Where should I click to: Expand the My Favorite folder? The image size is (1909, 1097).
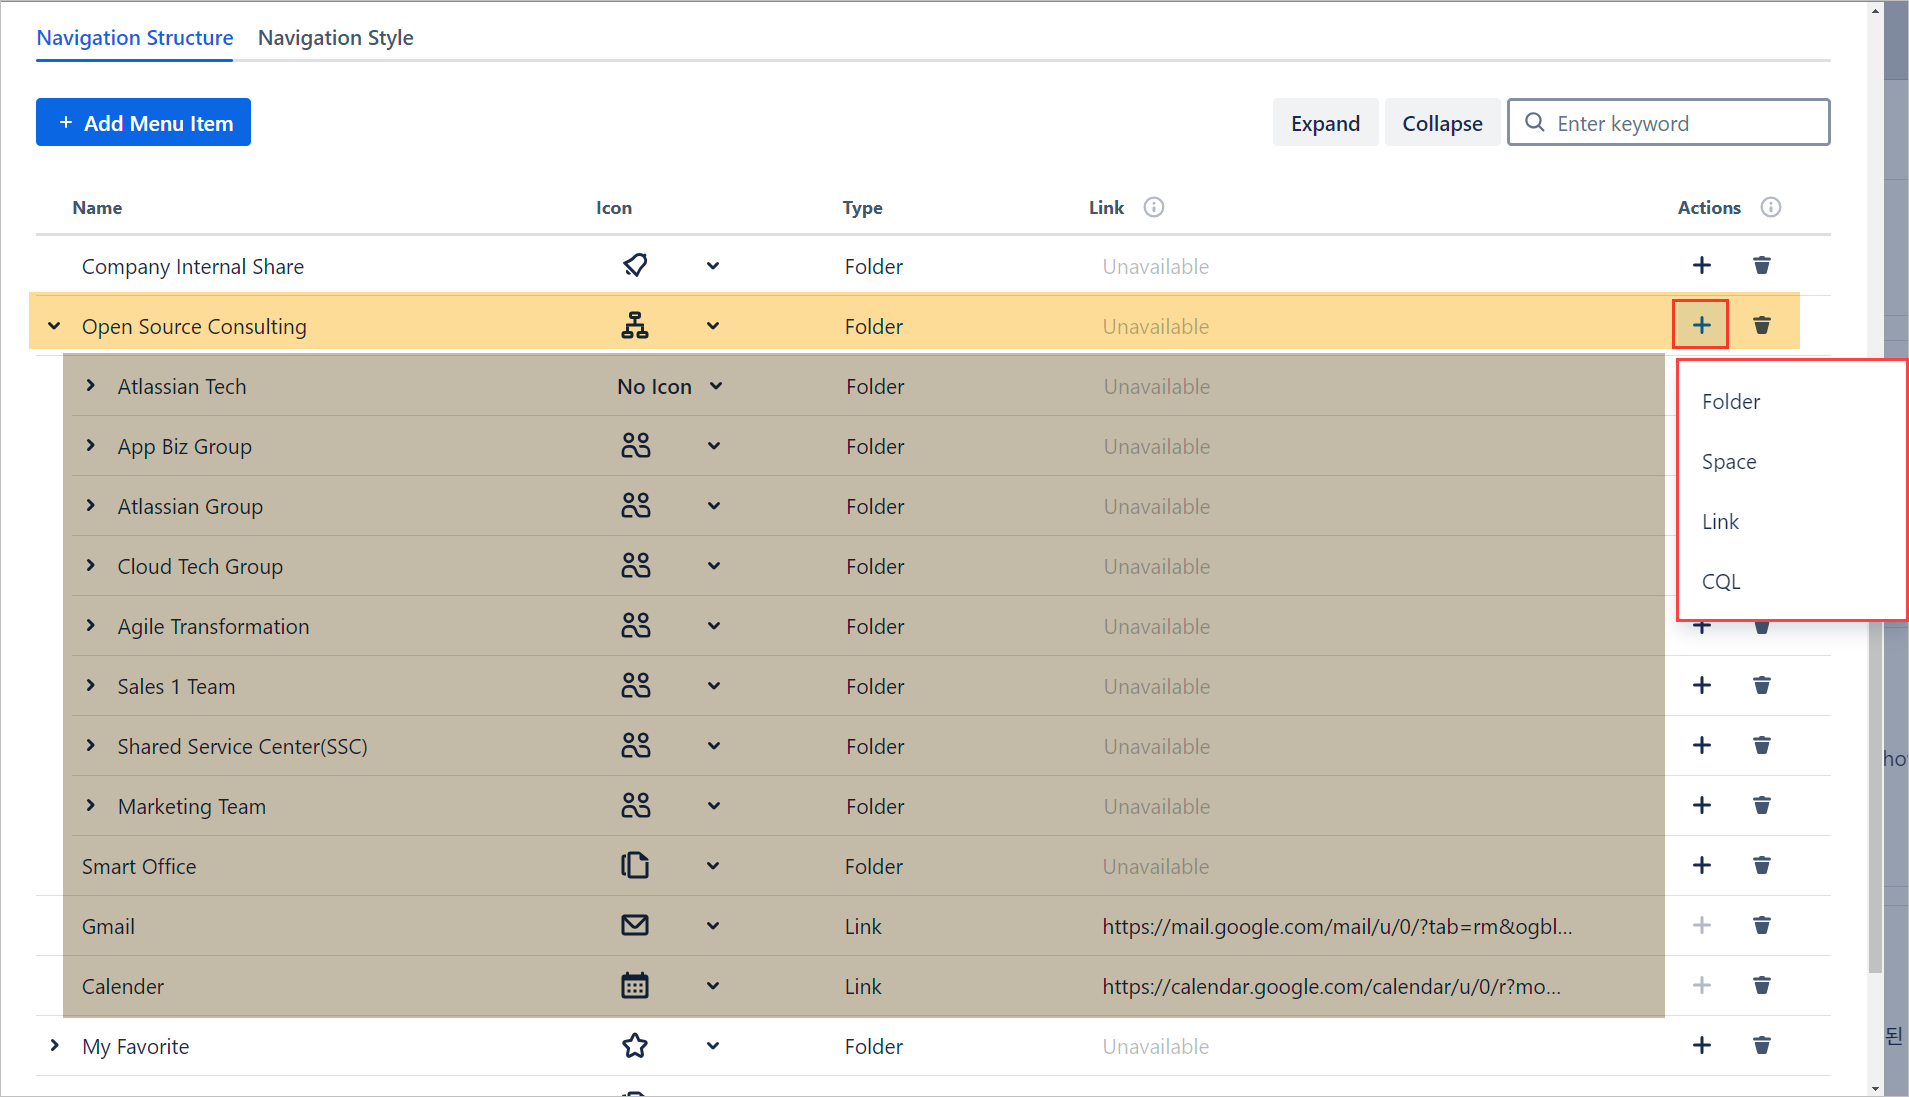click(x=54, y=1046)
